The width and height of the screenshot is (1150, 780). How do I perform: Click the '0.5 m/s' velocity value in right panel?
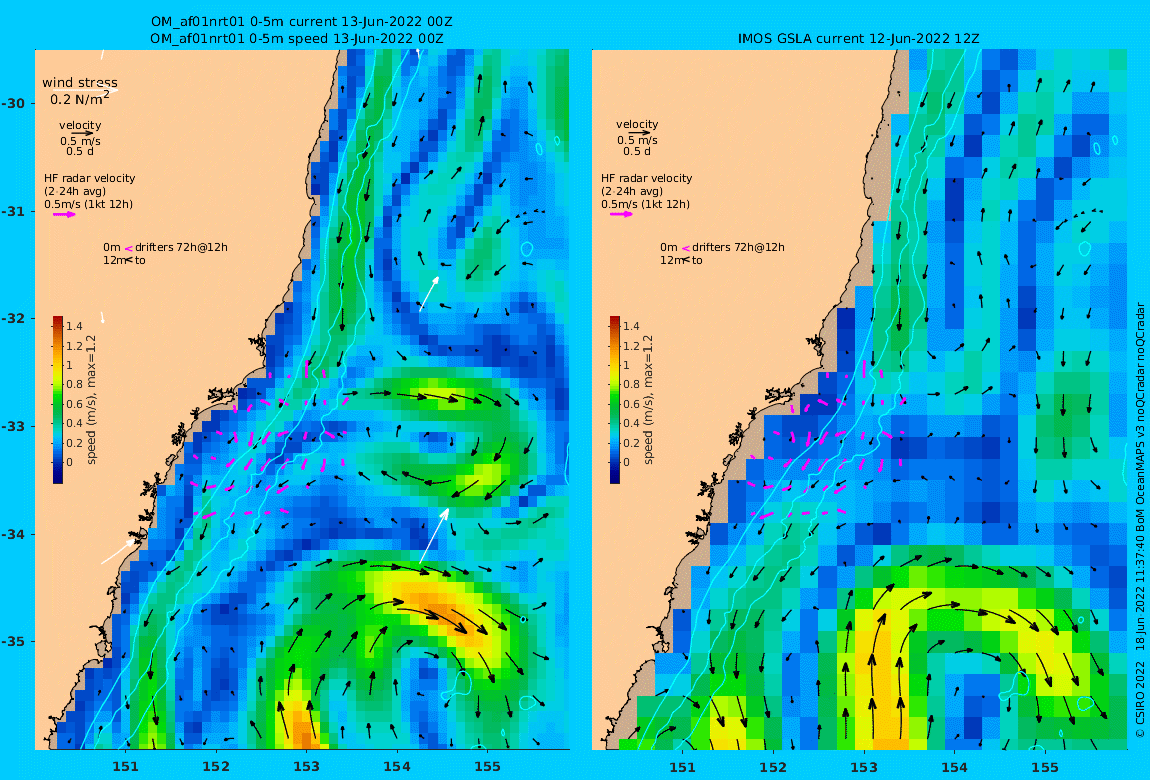[637, 140]
